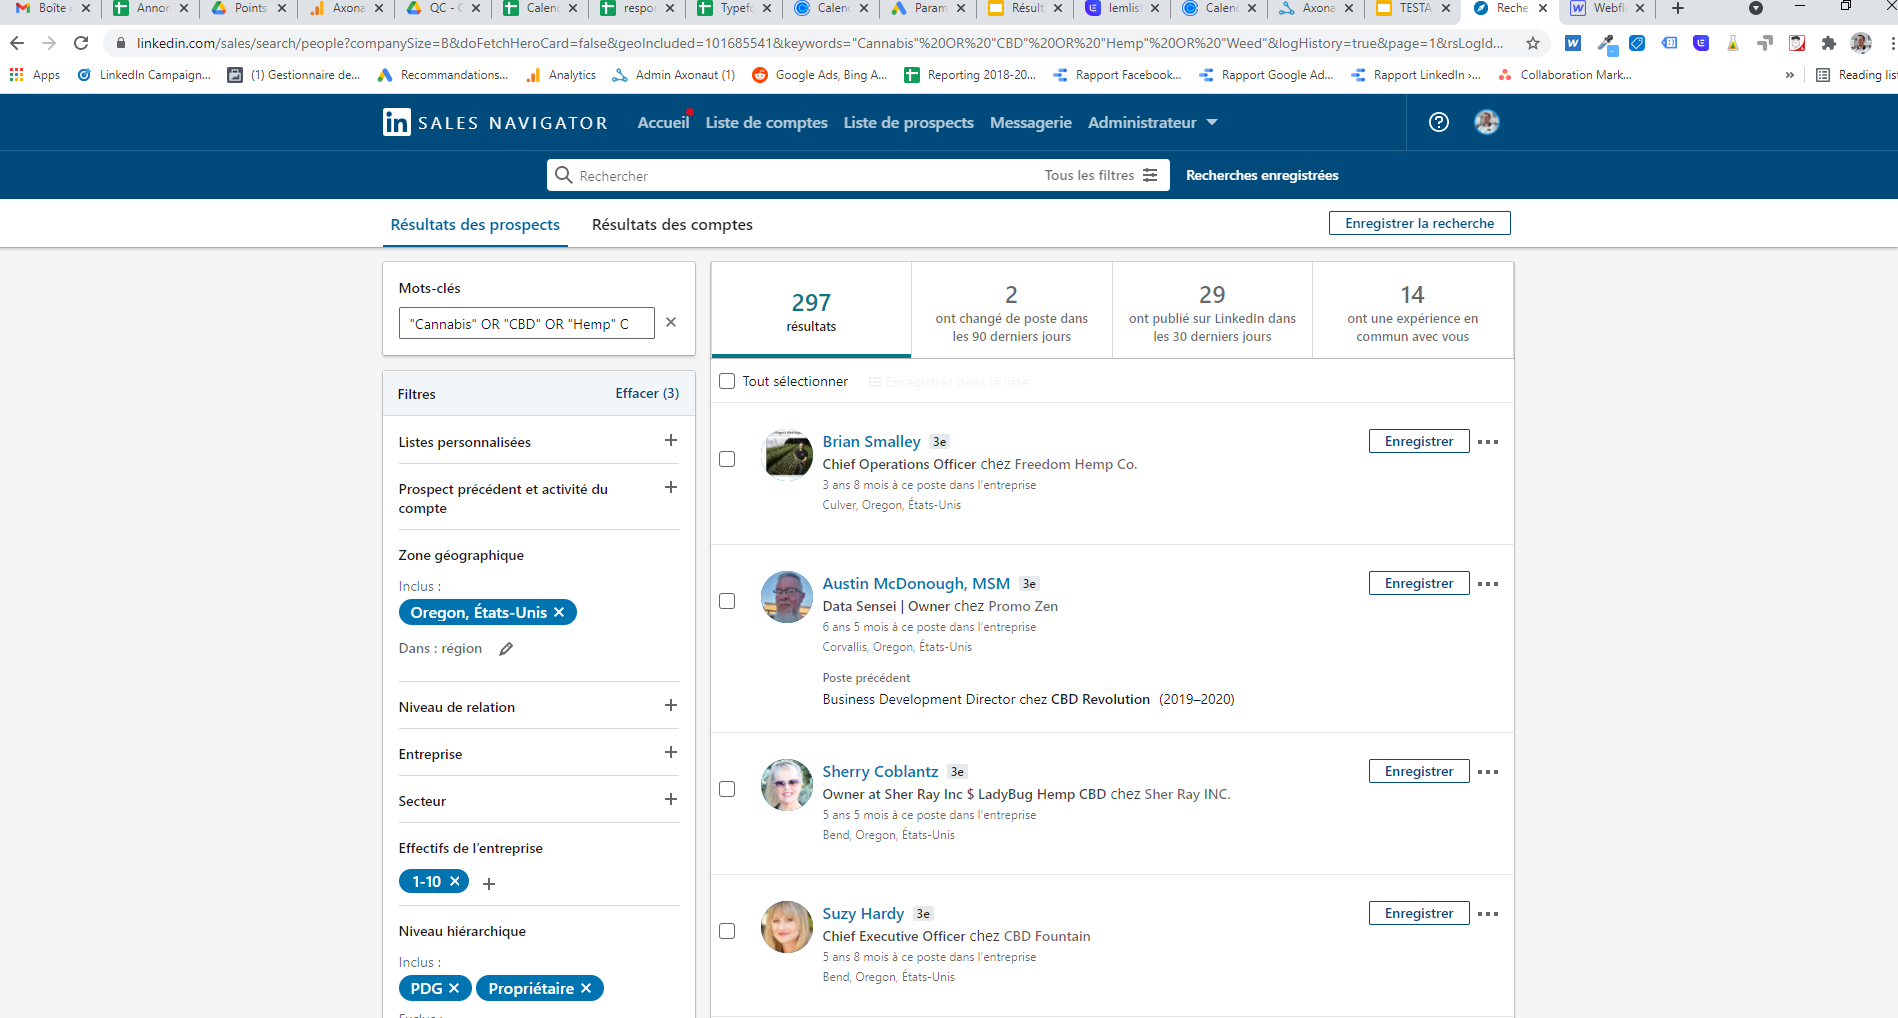Open Recherches enregistrées

tap(1262, 175)
